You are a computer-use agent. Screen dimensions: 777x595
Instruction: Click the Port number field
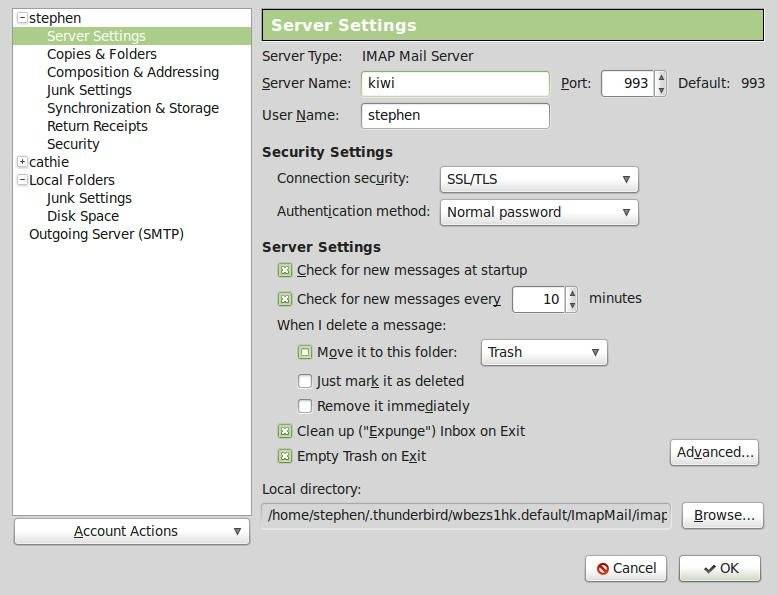pos(627,83)
